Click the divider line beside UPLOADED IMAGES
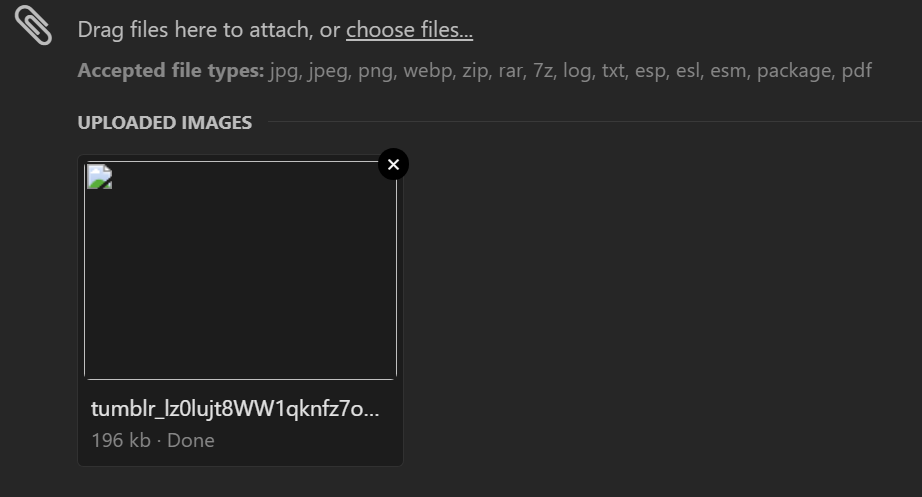The width and height of the screenshot is (922, 497). click(595, 122)
